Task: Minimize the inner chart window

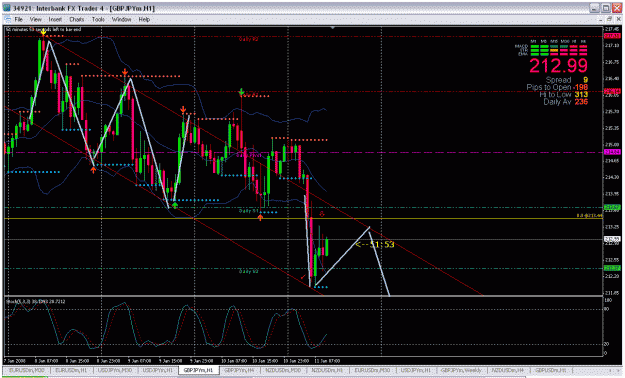Action: pos(601,19)
